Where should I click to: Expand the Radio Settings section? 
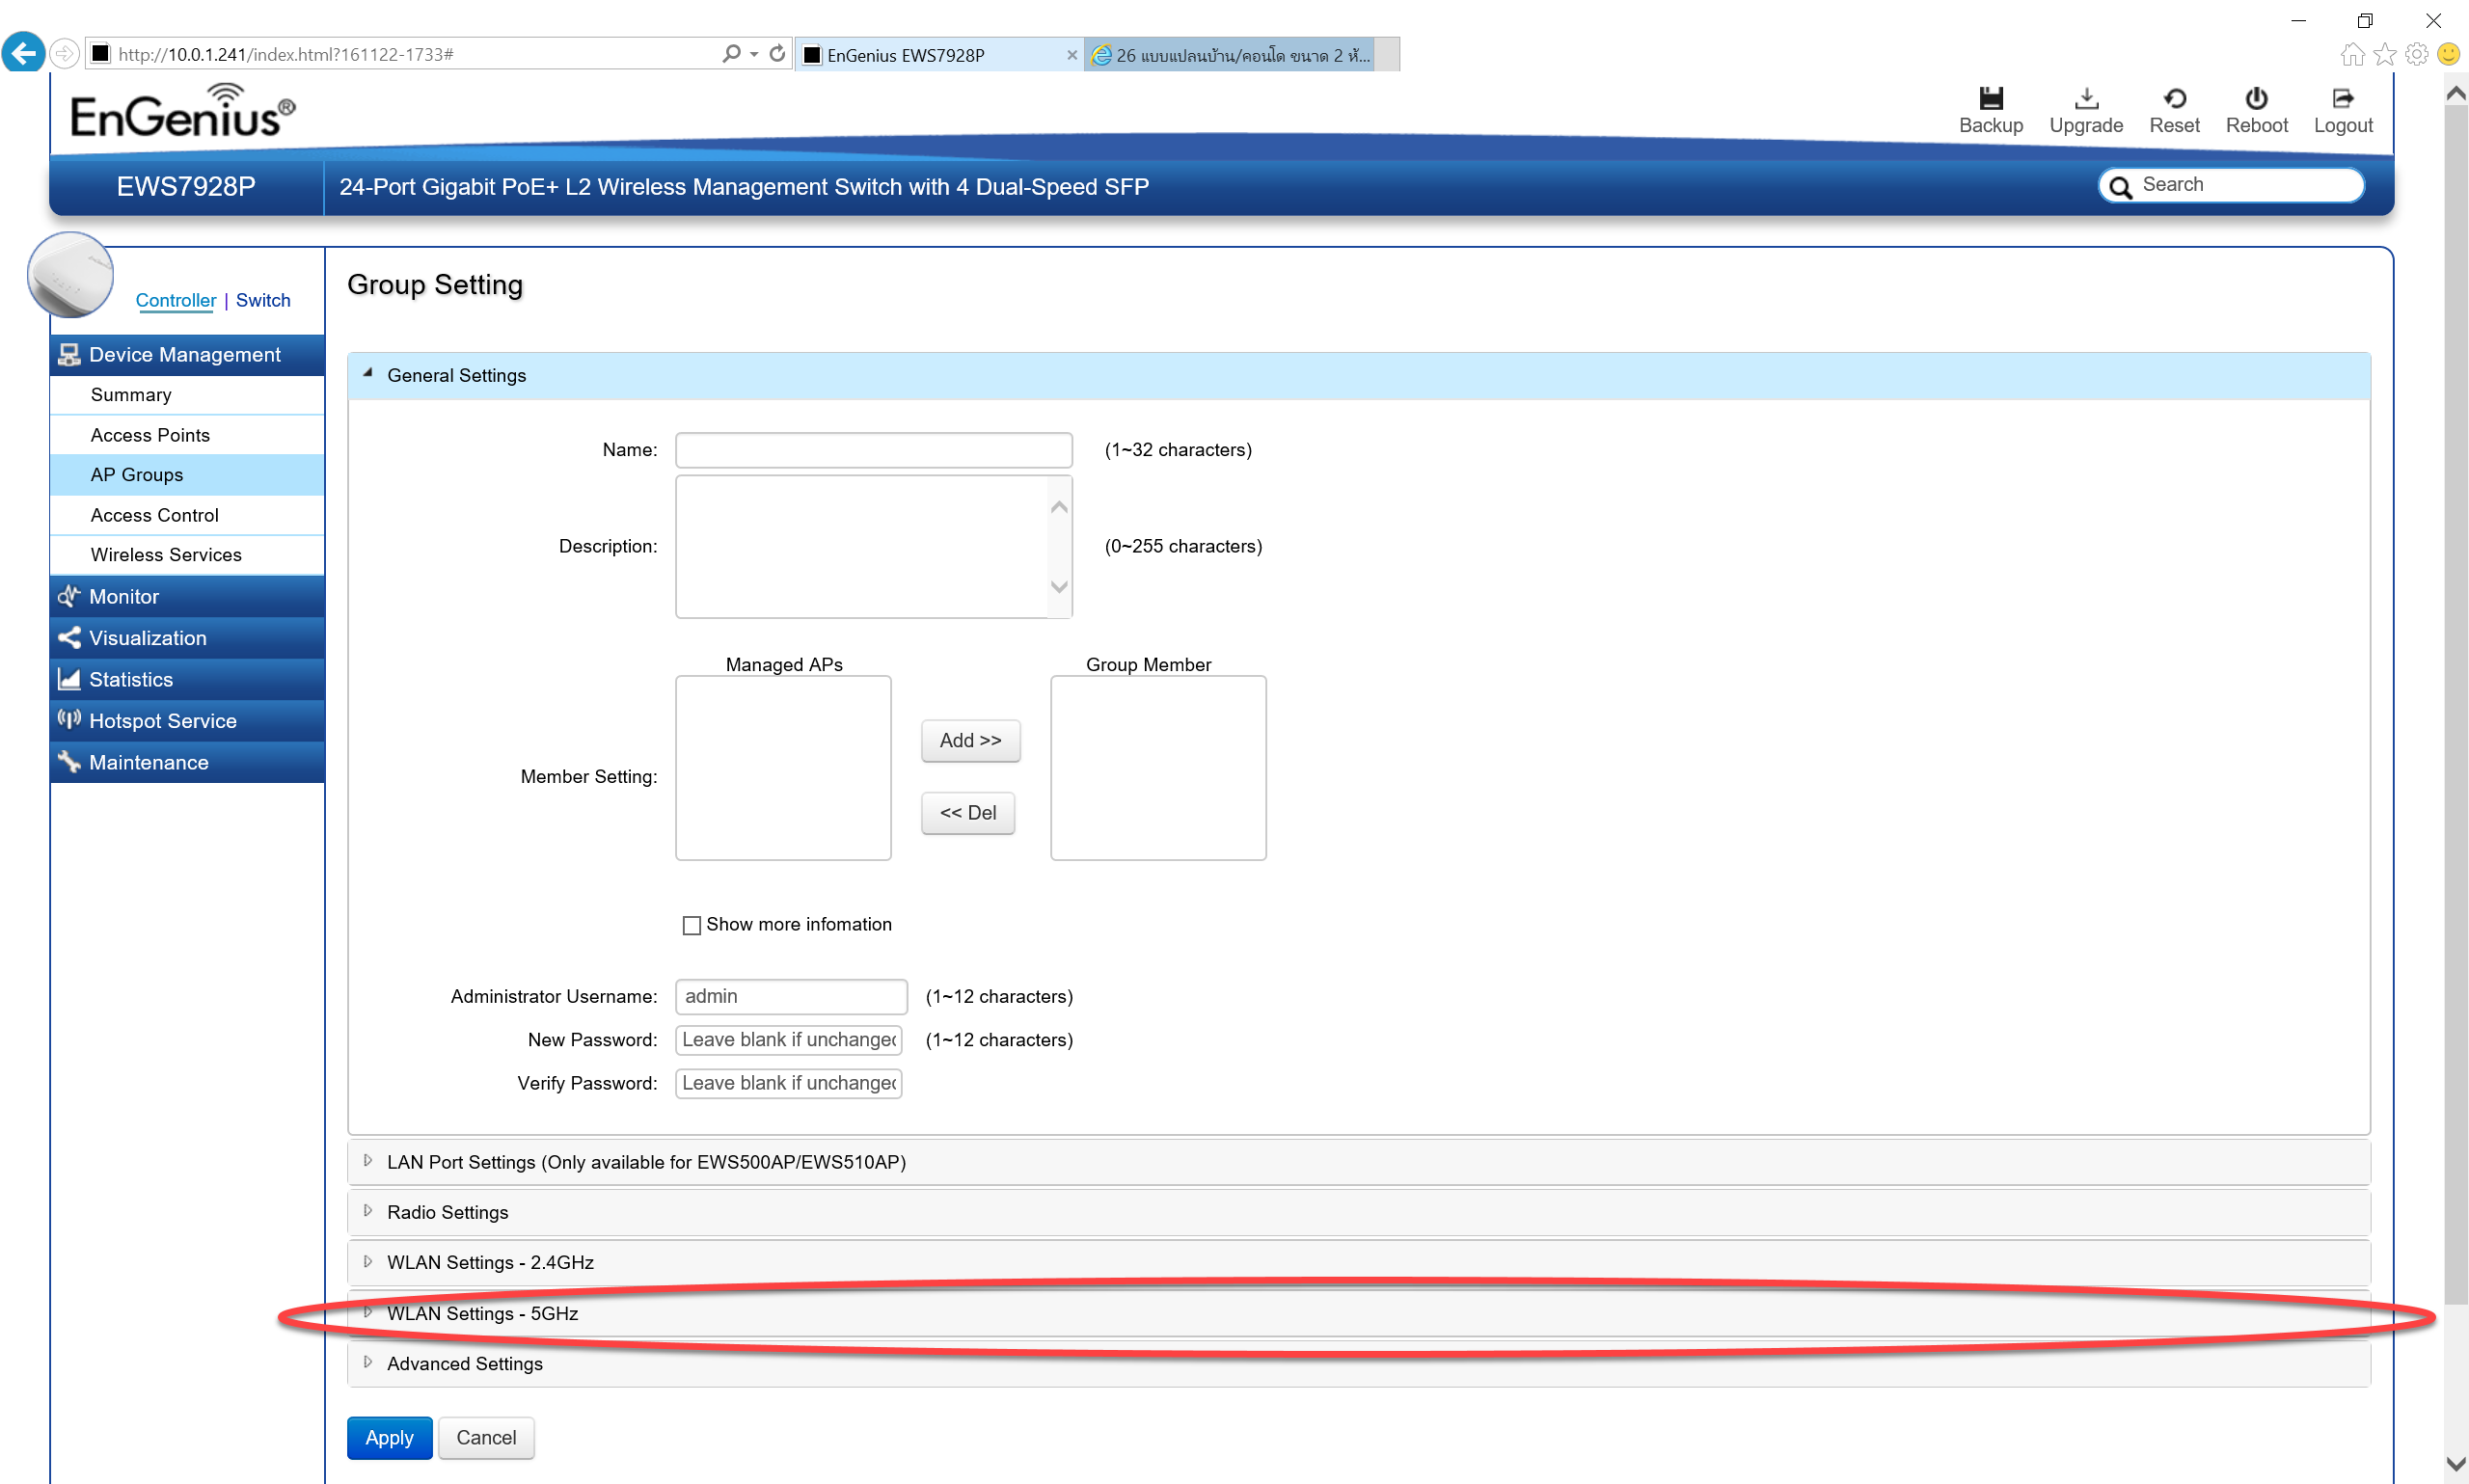coord(1358,1212)
